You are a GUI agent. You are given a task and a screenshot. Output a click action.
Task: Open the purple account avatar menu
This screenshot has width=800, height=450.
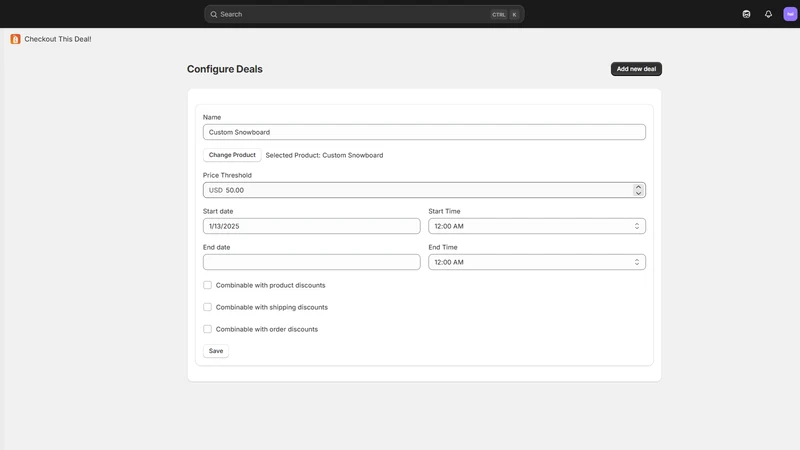coord(790,14)
